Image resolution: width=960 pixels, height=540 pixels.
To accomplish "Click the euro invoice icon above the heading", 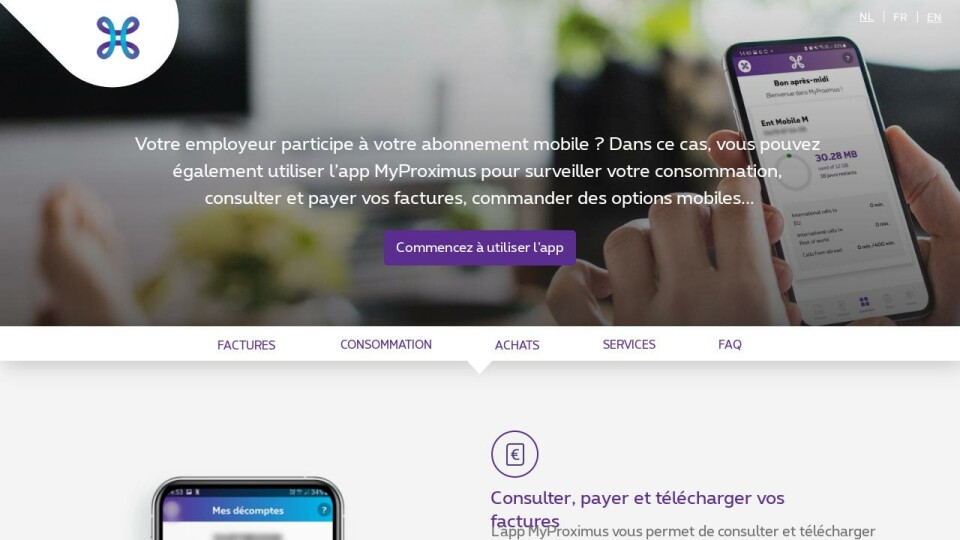I will [514, 454].
